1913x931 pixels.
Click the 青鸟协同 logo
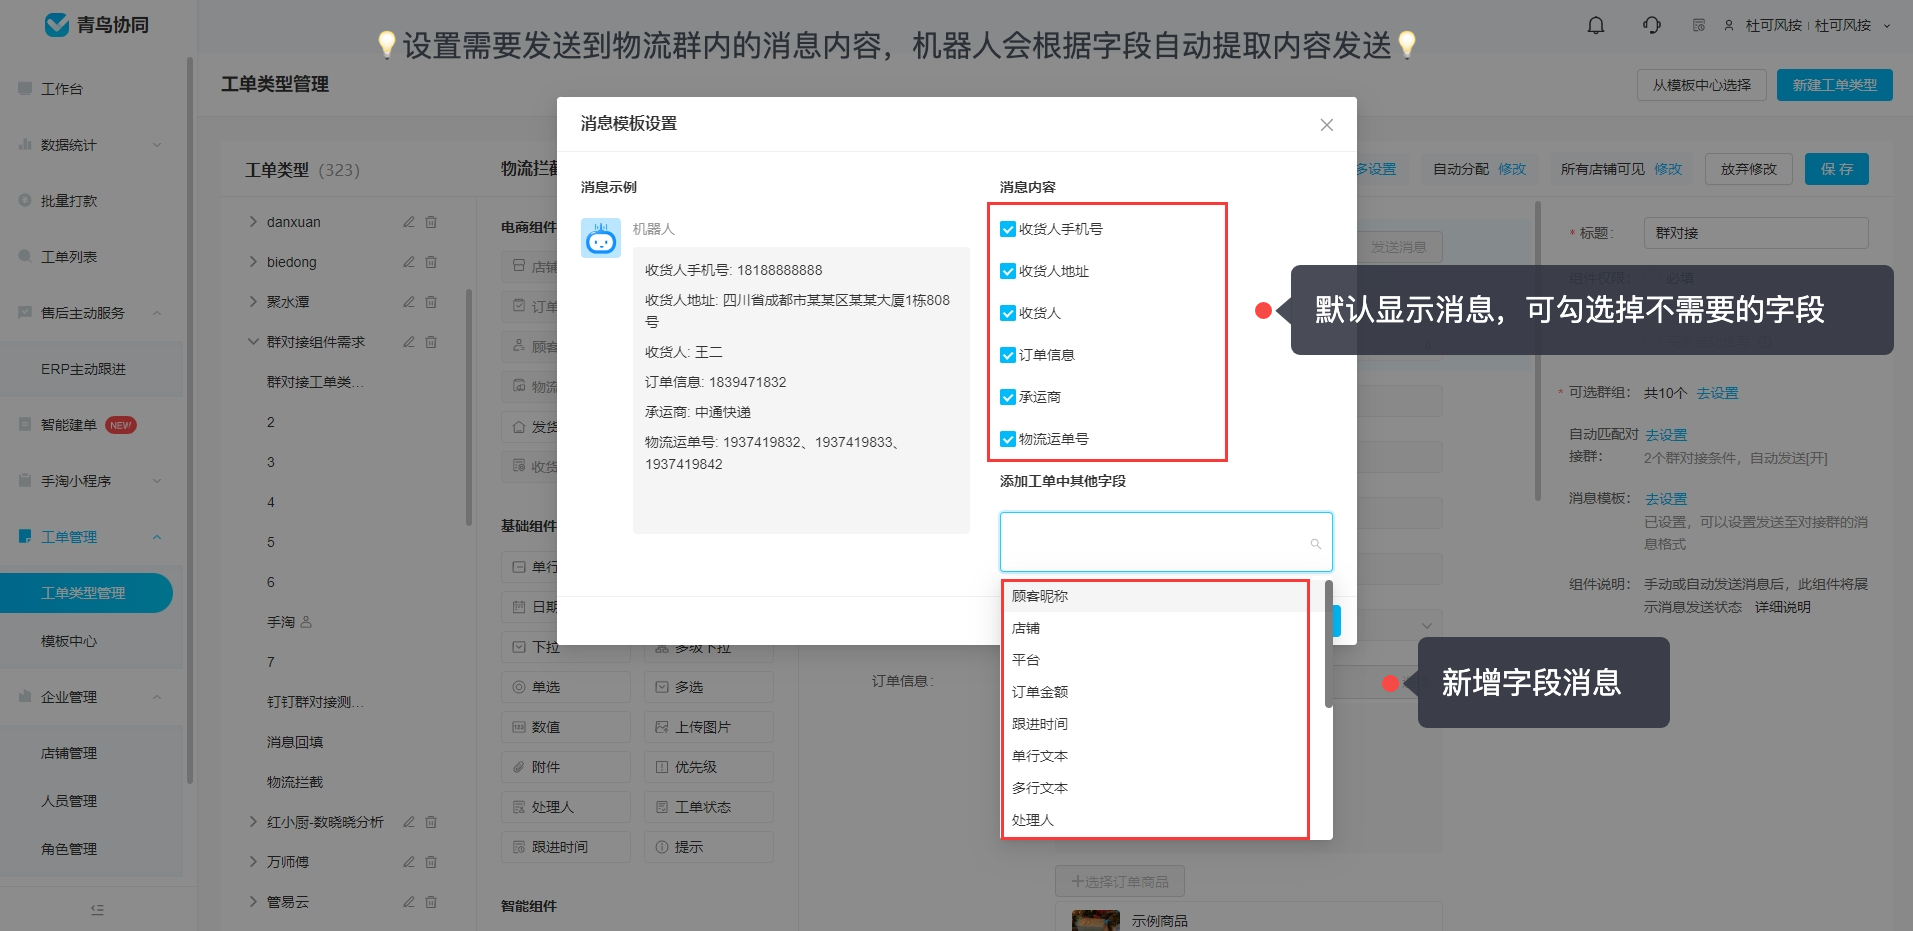(97, 25)
